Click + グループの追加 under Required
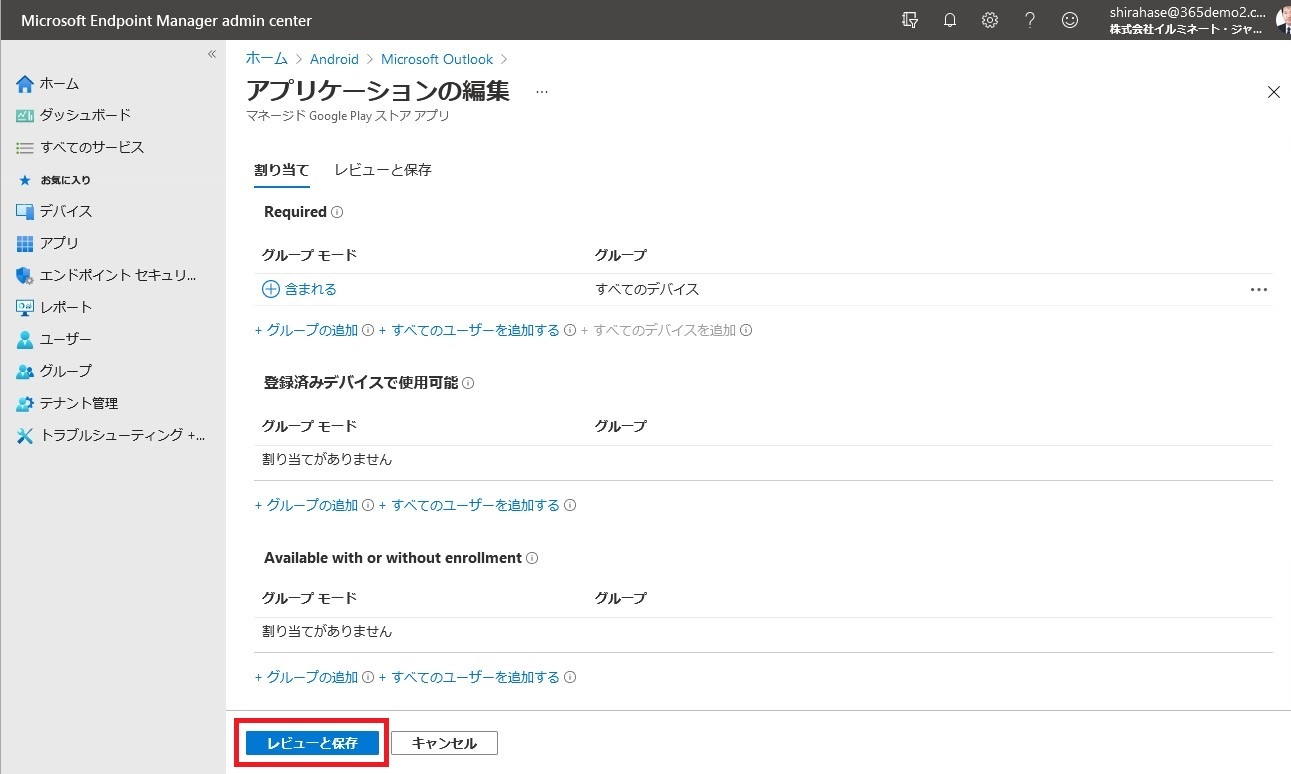This screenshot has height=774, width=1291. [306, 330]
